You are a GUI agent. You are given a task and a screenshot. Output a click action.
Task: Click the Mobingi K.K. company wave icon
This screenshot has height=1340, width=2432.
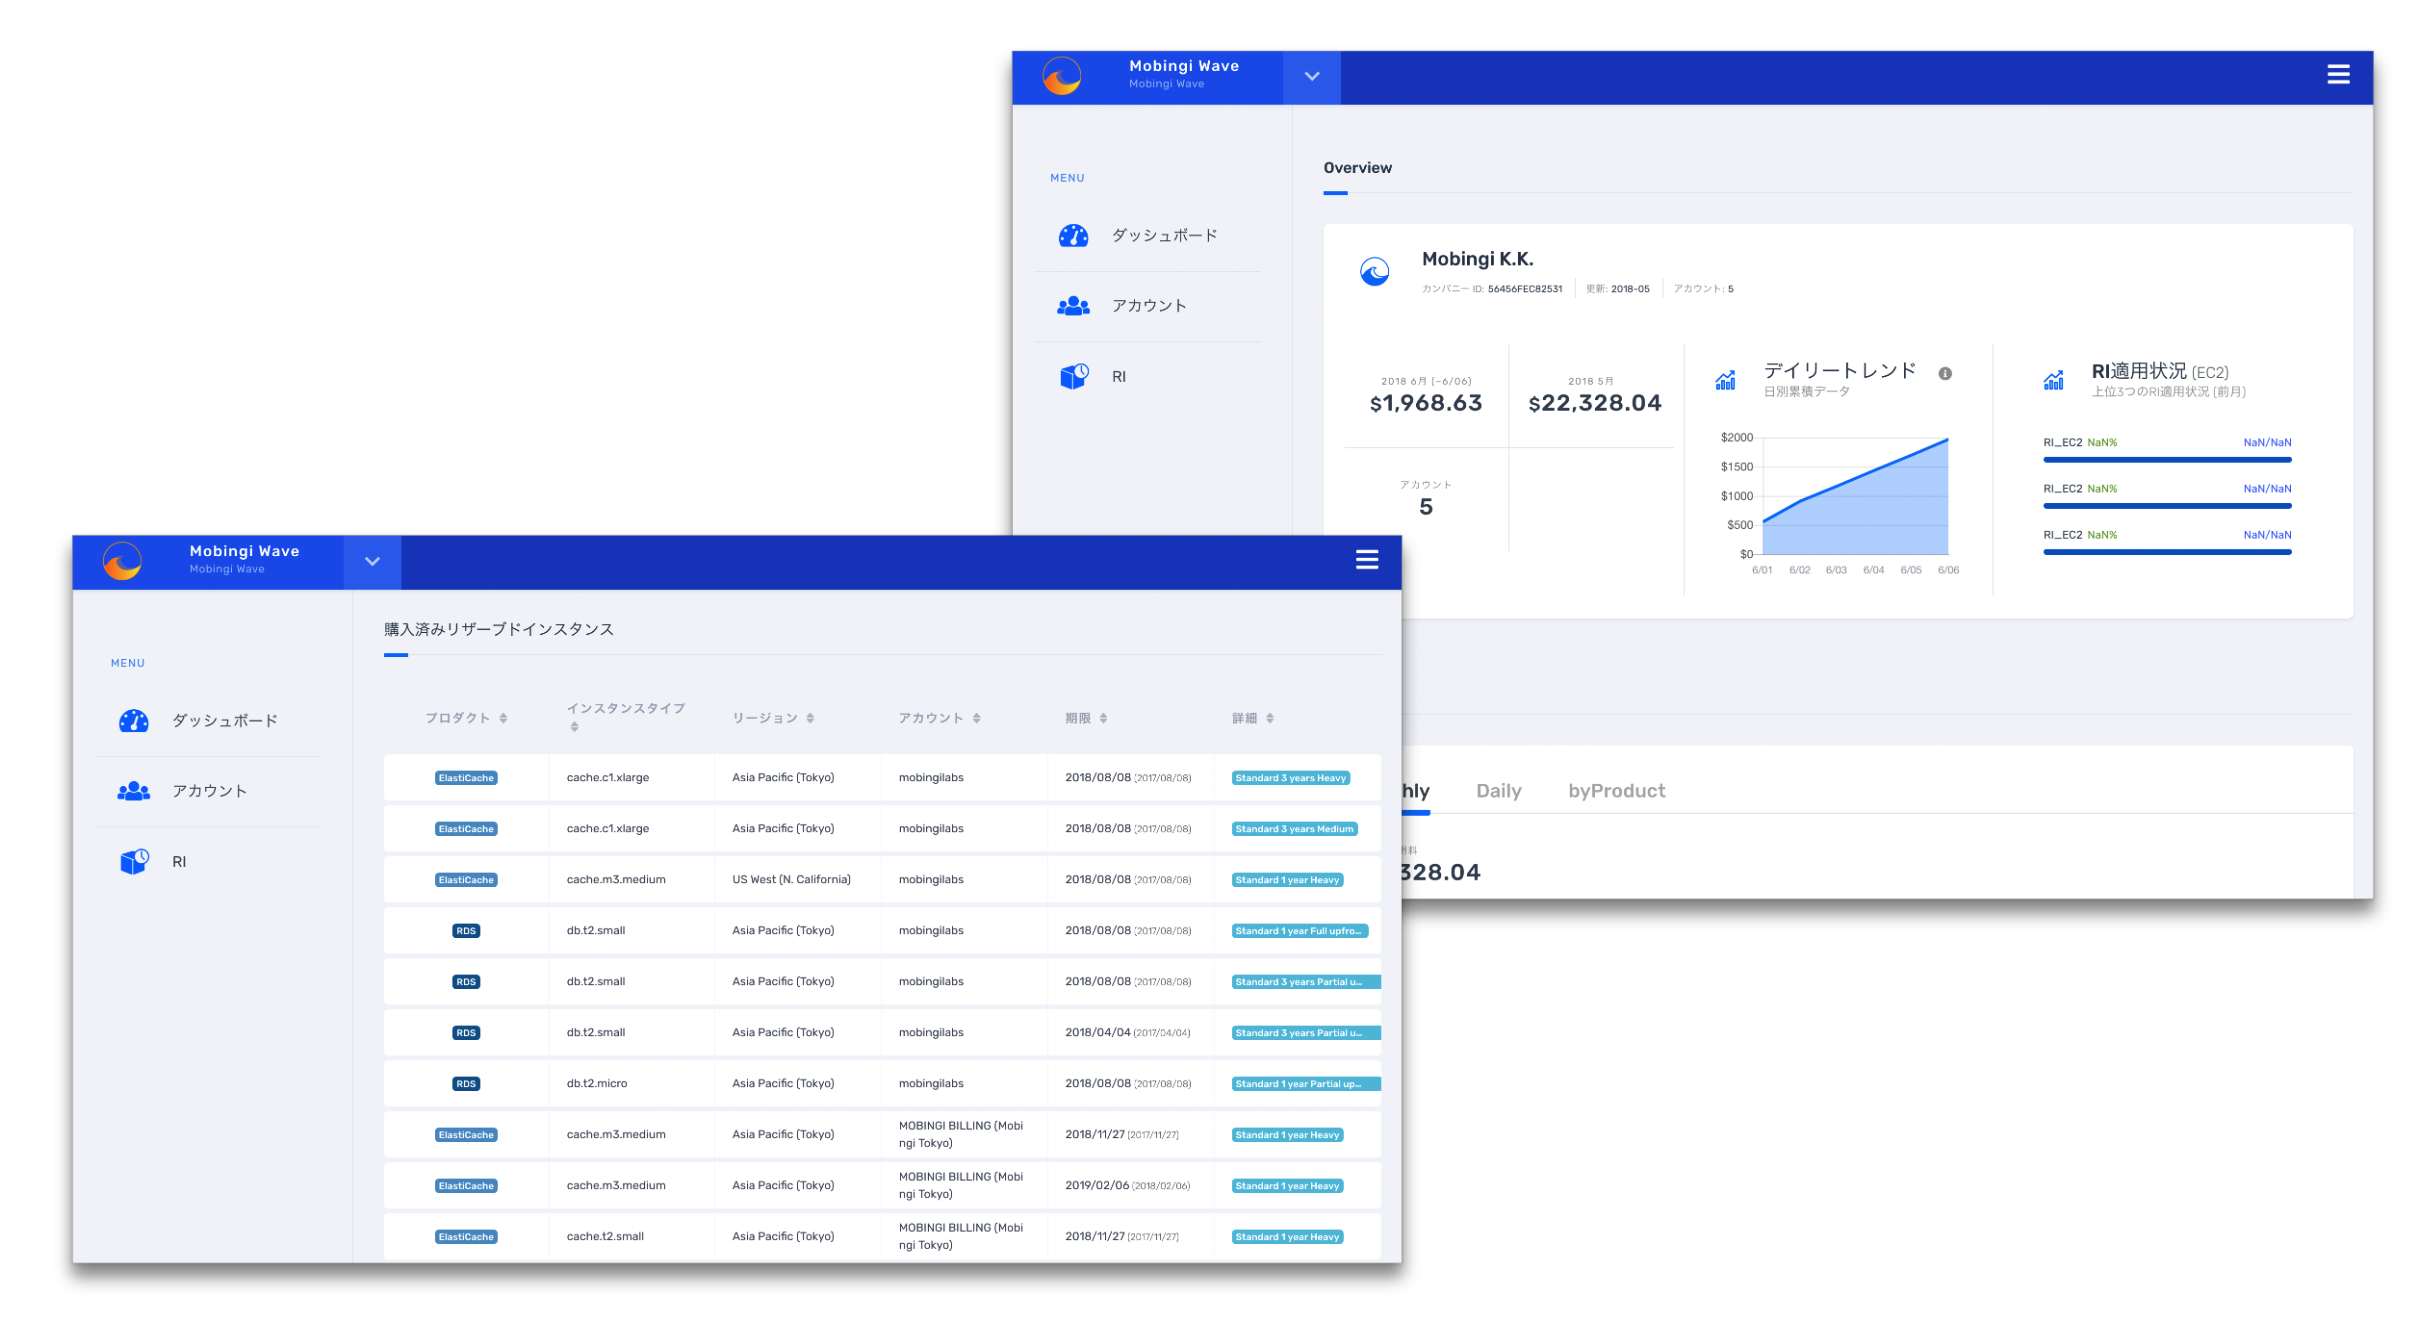point(1375,271)
